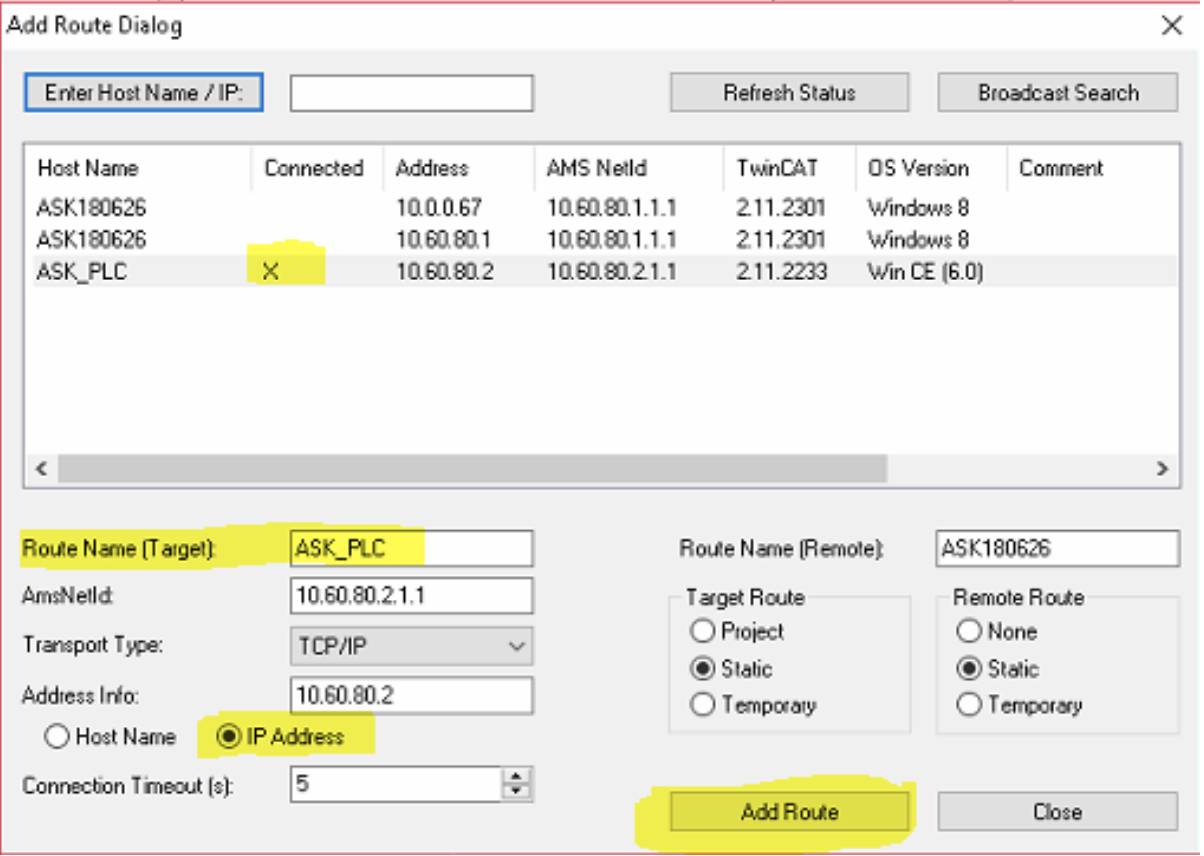
Task: Open the Transport Type dropdown
Action: point(516,646)
